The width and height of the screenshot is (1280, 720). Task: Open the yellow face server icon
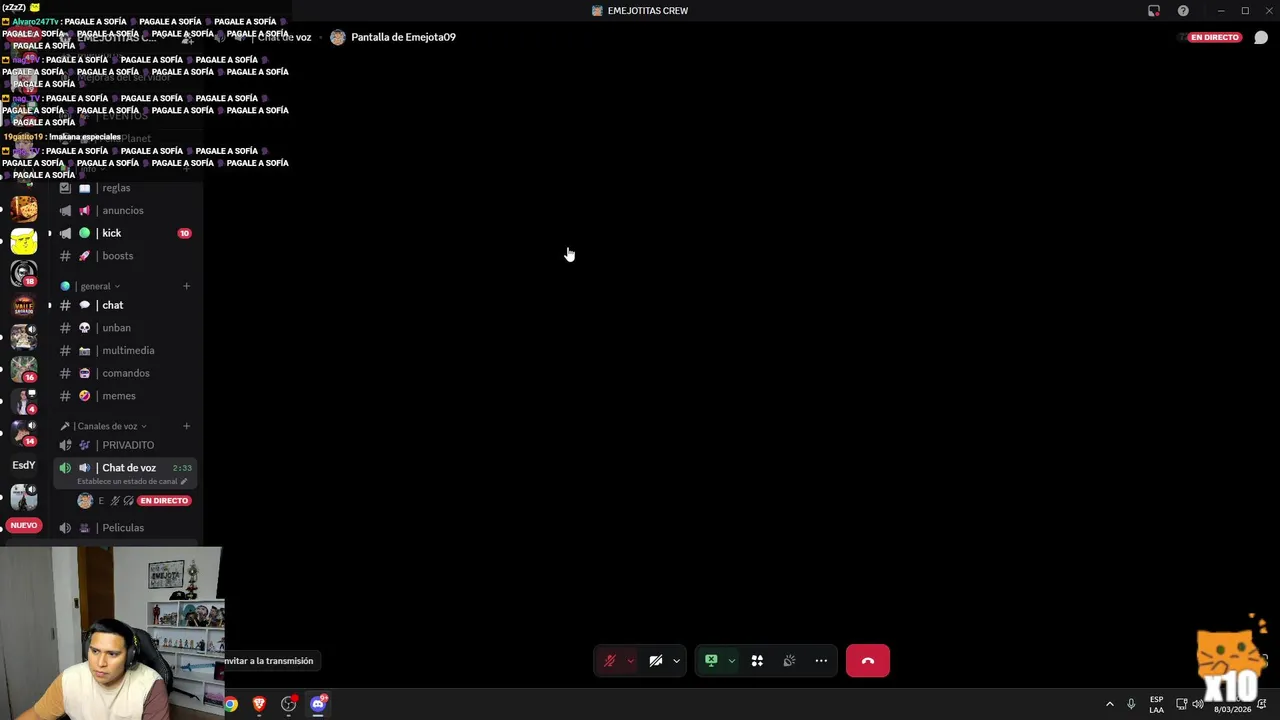tap(24, 241)
